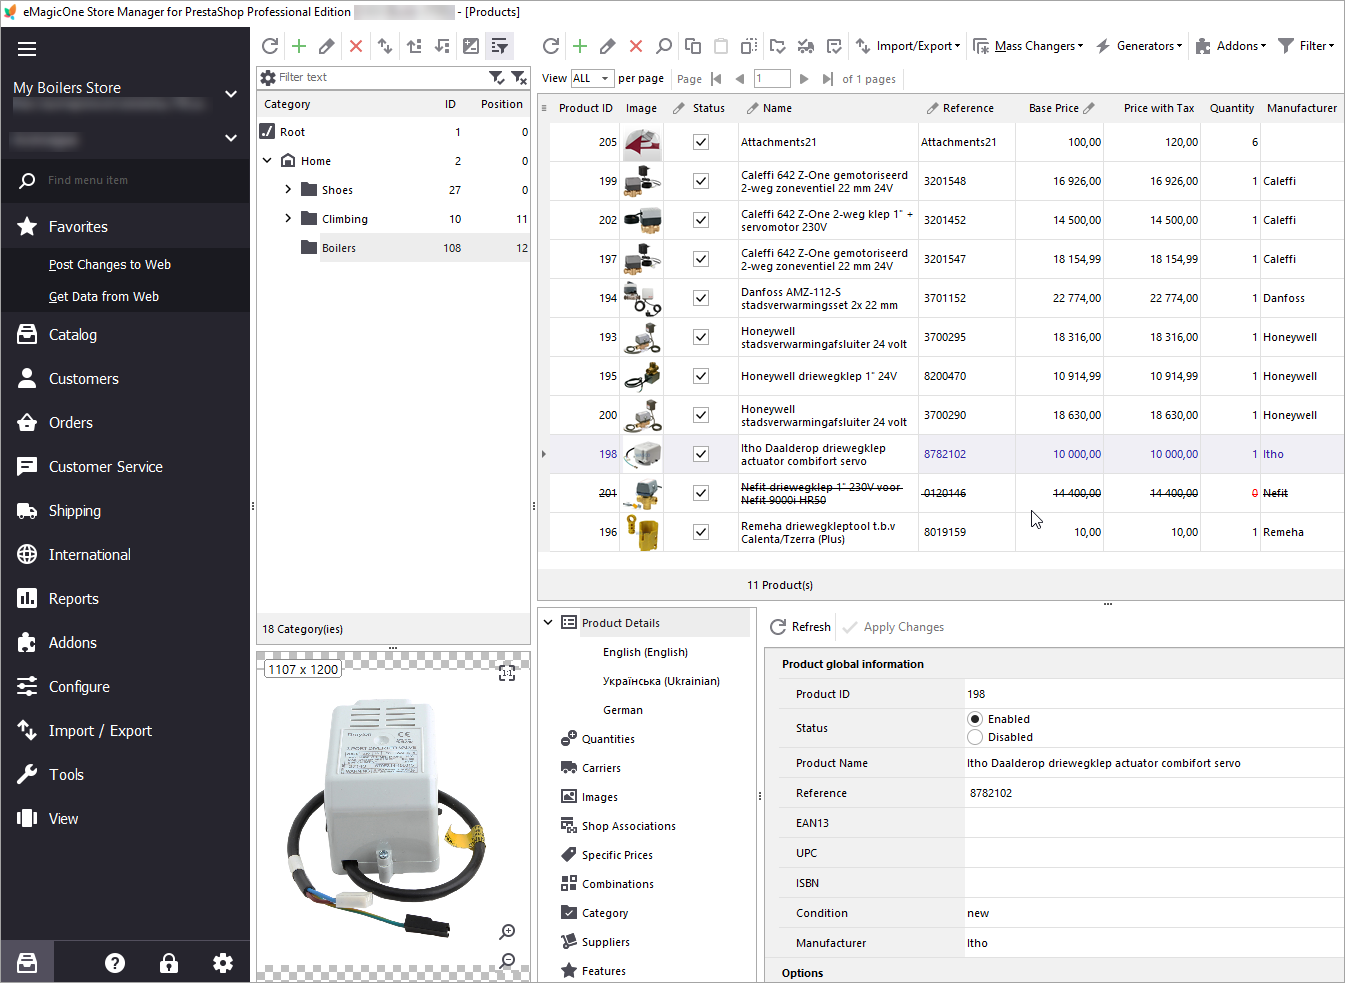Delete the selected product with the red X
Viewport: 1345px width, 983px height.
(x=636, y=46)
